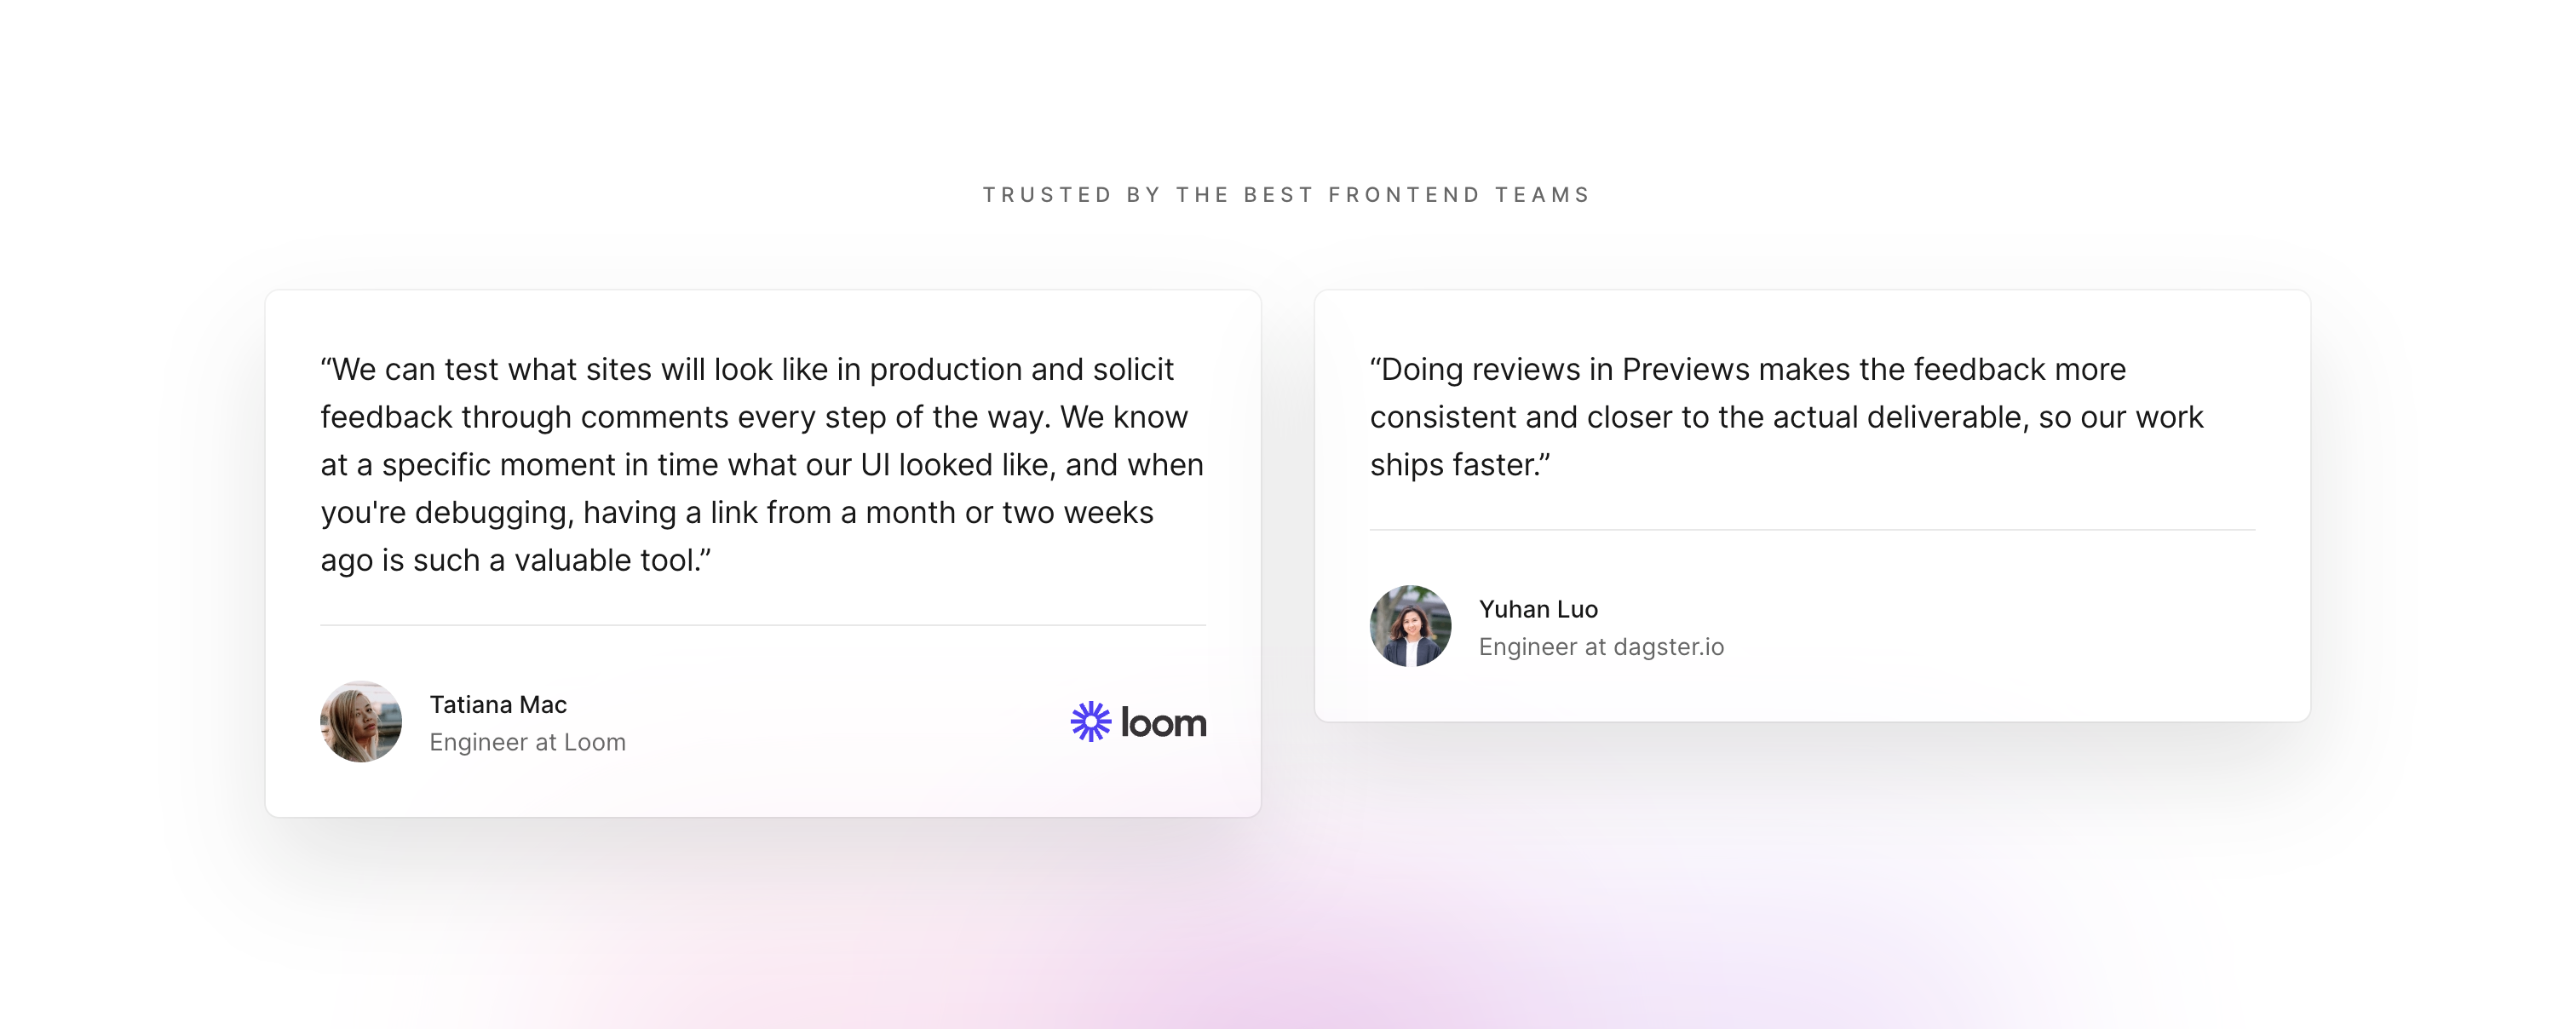Click the word "FRONTEND" in the heading
The image size is (2576, 1029).
tap(1403, 195)
